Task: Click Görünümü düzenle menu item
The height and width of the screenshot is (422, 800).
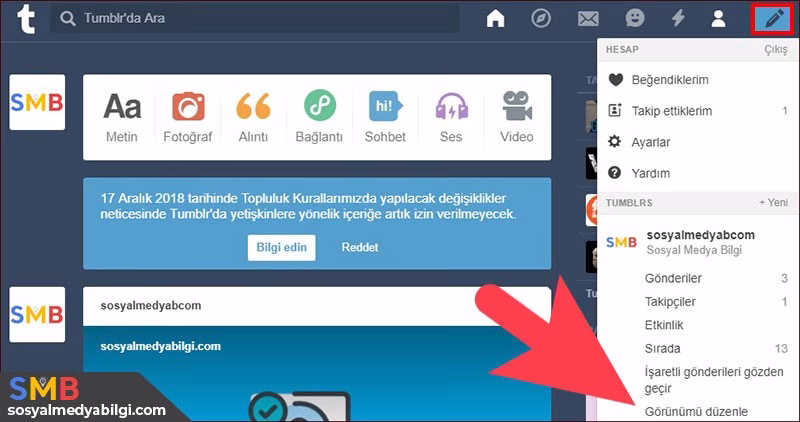Action: pos(696,411)
